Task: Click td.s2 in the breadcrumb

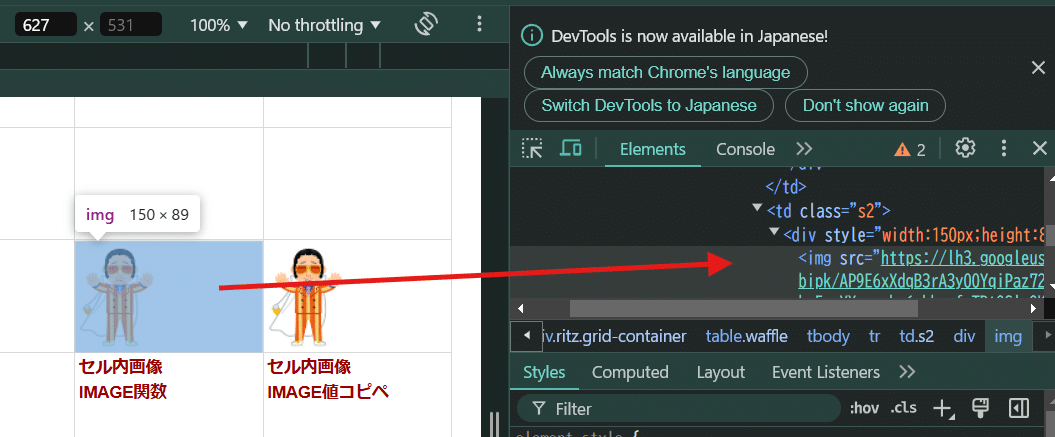Action: click(x=916, y=336)
